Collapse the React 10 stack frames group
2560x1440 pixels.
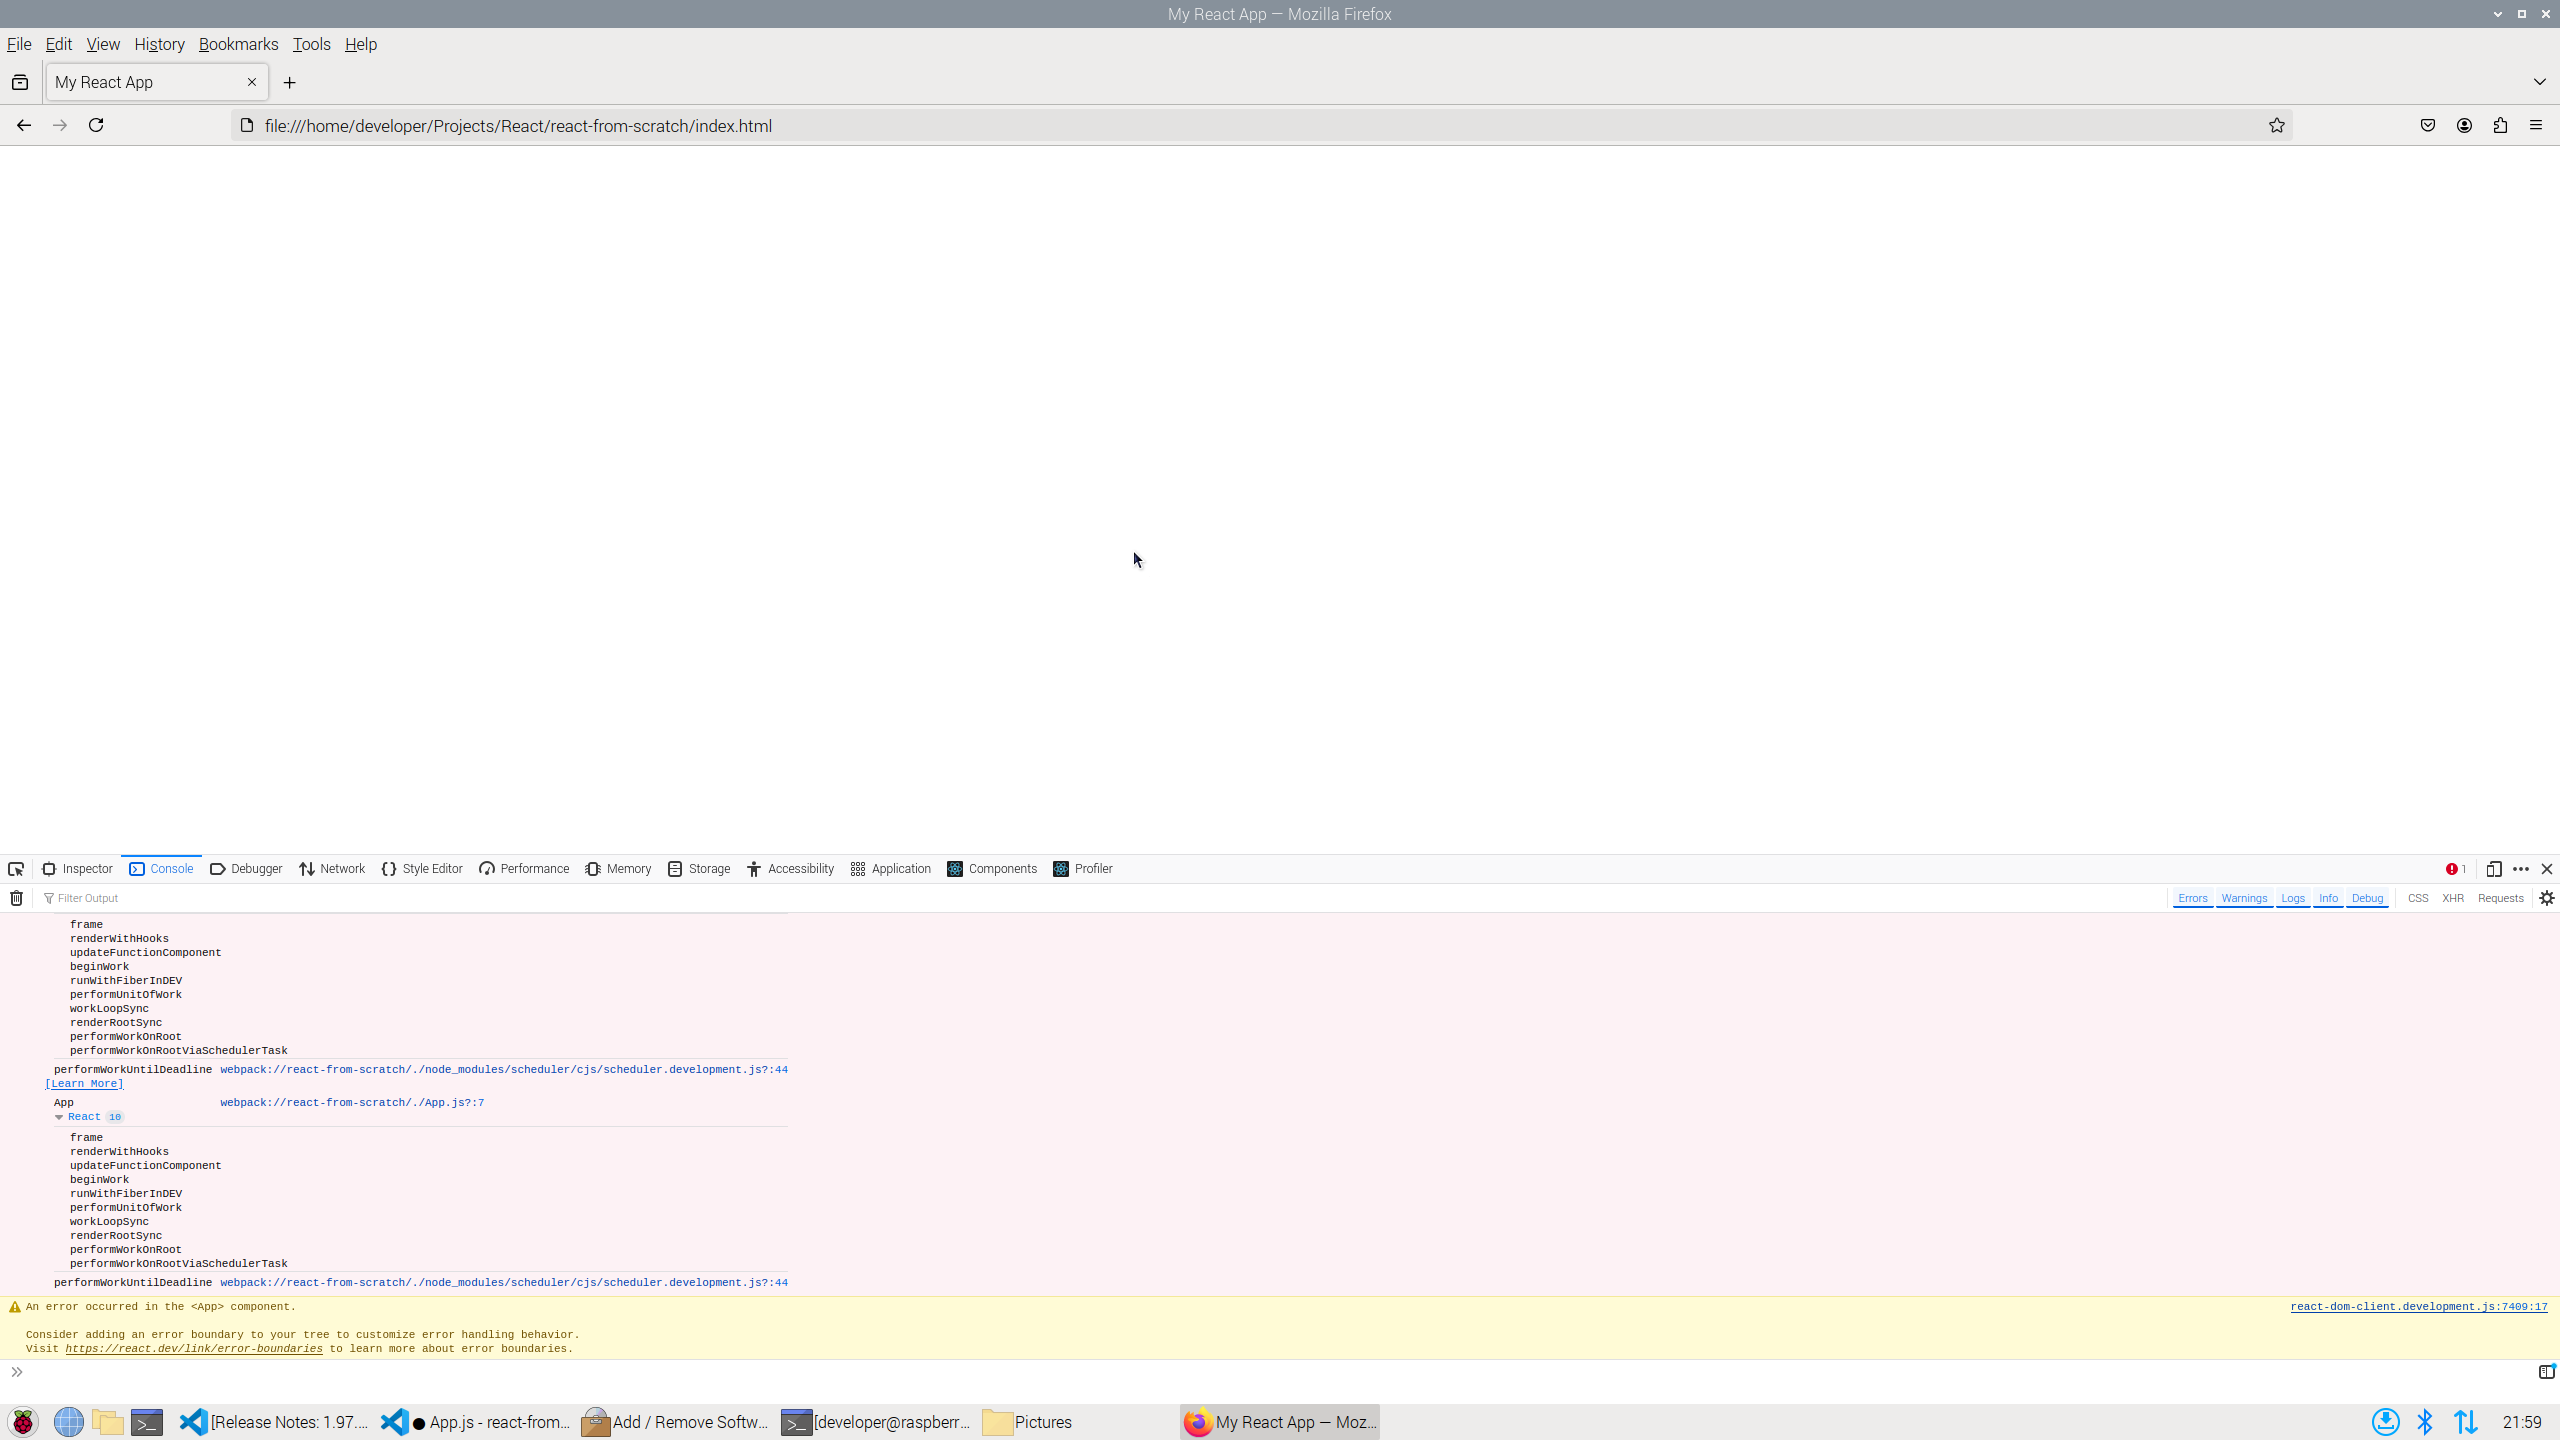pyautogui.click(x=59, y=1117)
